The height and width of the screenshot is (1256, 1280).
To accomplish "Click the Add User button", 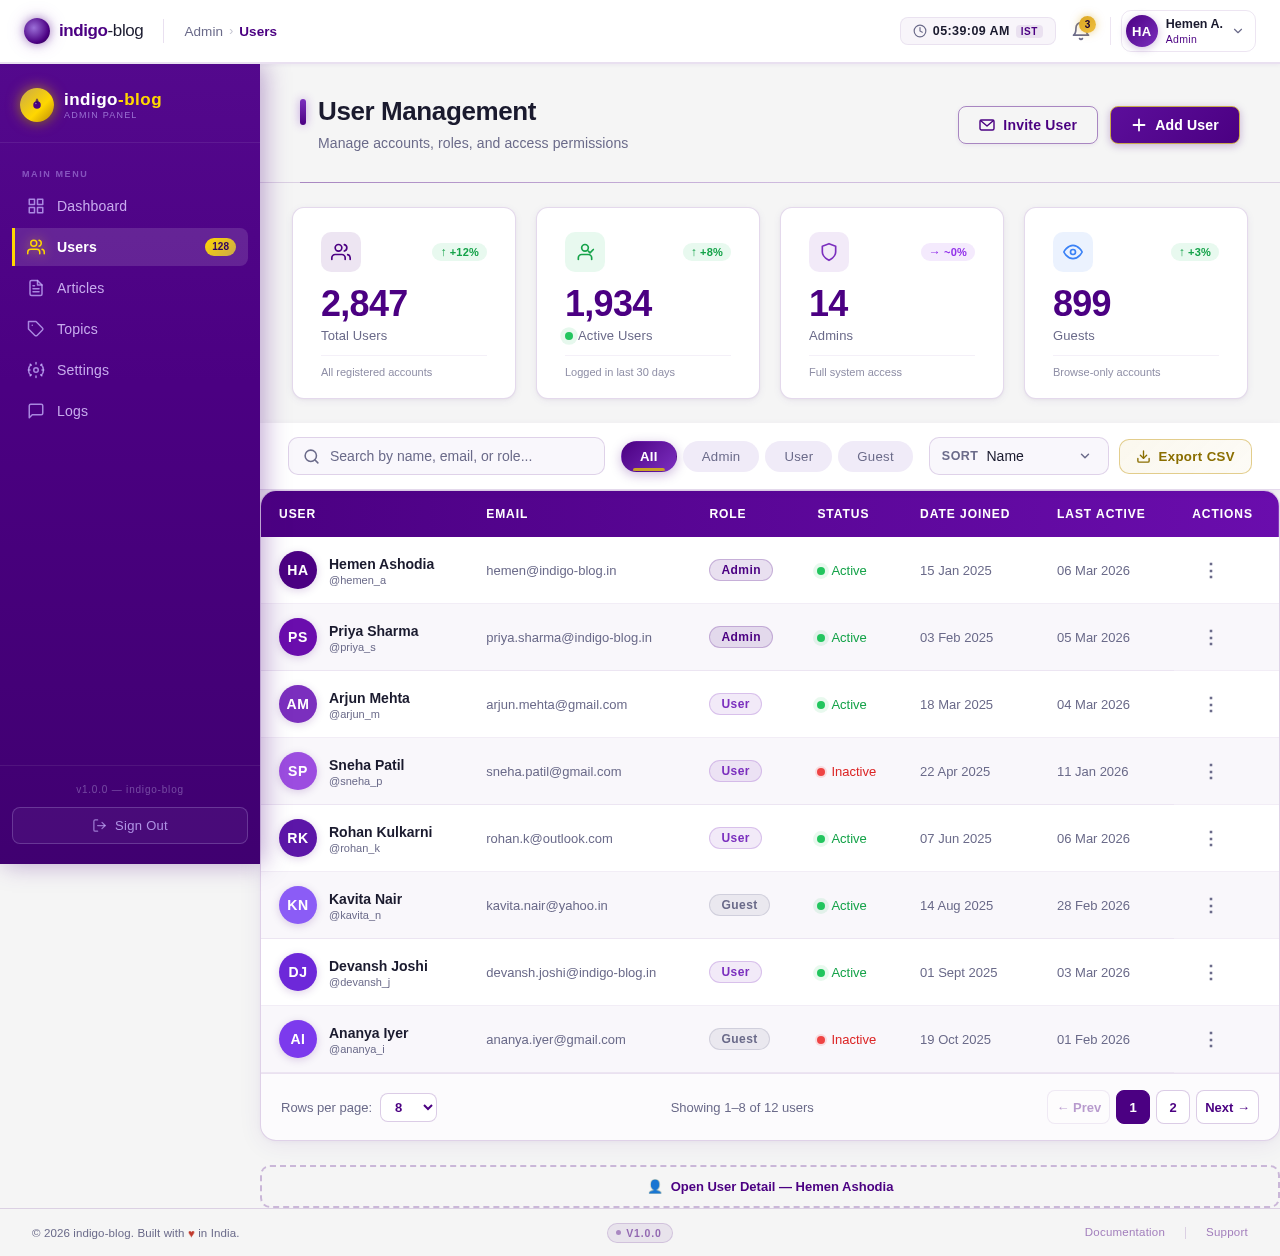I will [x=1174, y=125].
